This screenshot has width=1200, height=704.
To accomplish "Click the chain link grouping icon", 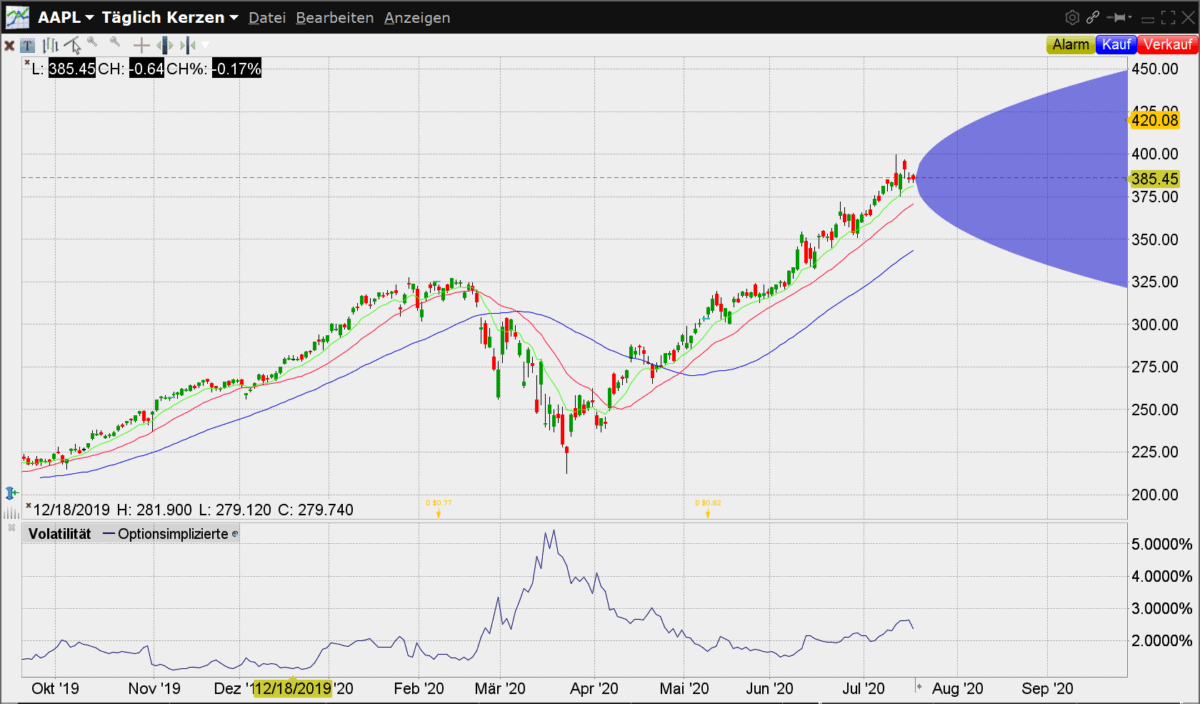I will pyautogui.click(x=1093, y=17).
